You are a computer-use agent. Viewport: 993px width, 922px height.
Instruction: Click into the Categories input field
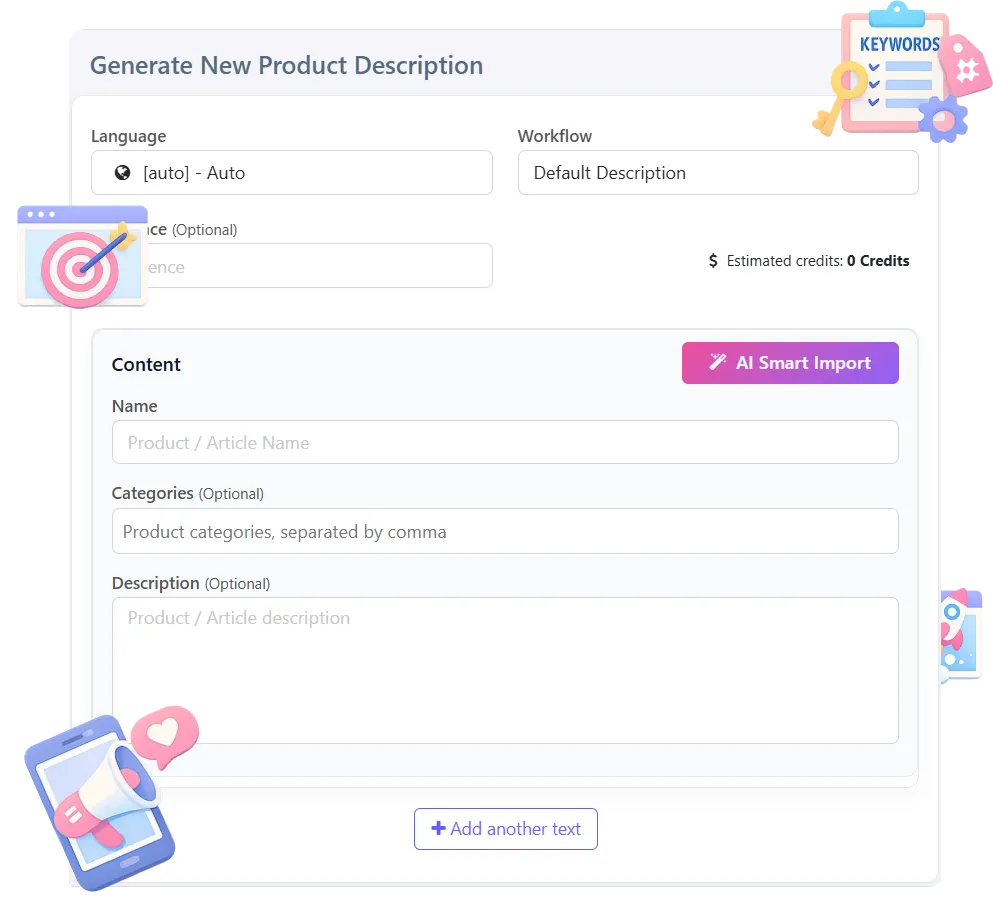(x=505, y=531)
